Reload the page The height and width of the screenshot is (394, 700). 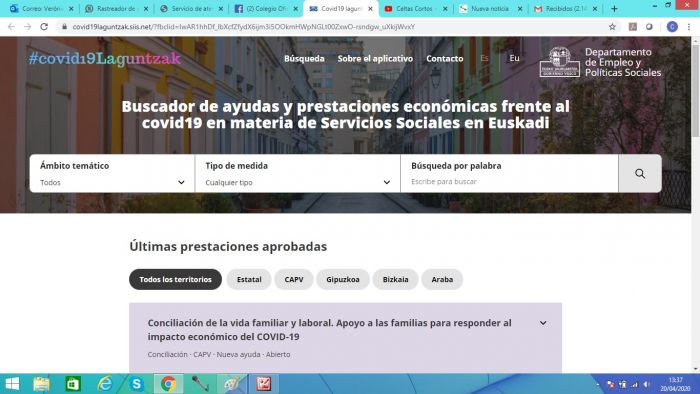(x=44, y=27)
